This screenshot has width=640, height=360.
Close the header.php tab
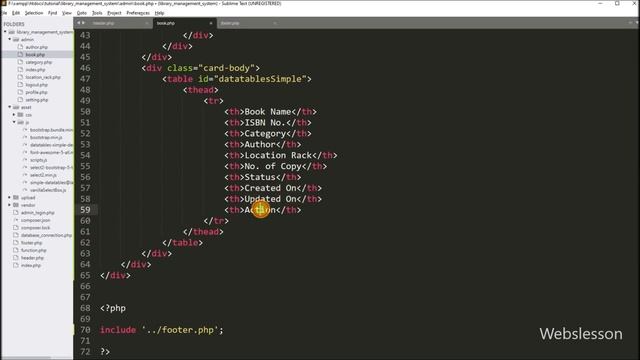147,23
